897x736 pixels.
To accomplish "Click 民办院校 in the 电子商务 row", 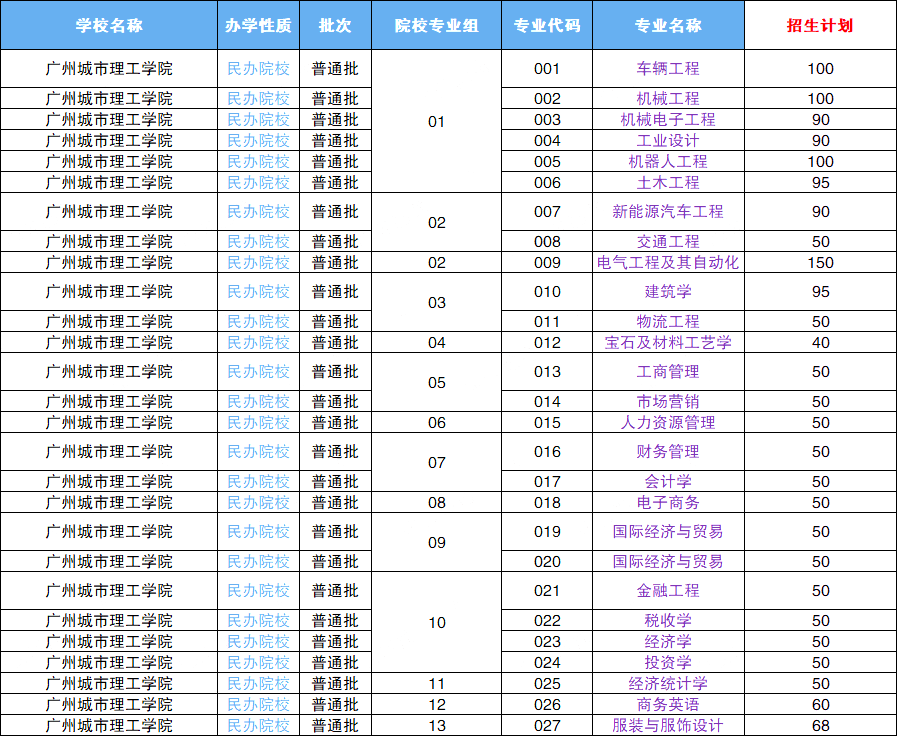I will click(258, 503).
